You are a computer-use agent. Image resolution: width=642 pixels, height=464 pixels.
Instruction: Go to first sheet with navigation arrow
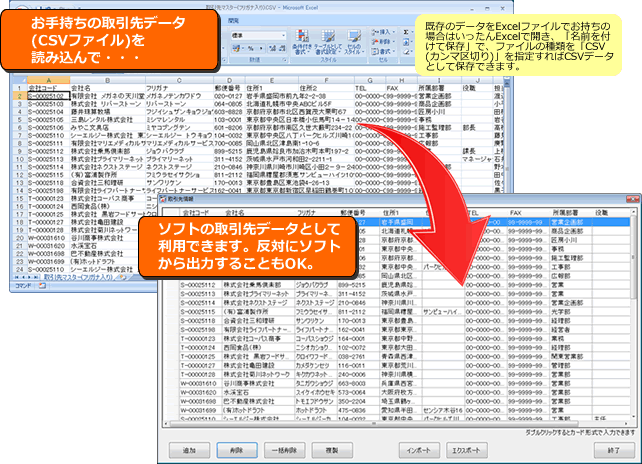(16, 277)
